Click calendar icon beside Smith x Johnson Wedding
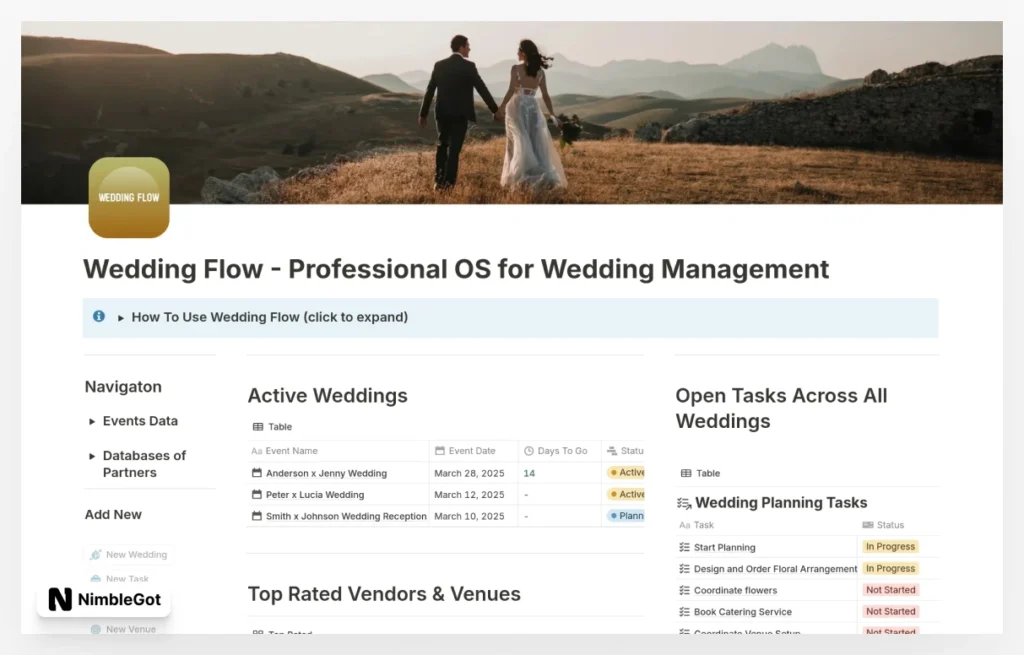Viewport: 1024px width, 655px height. coord(257,515)
